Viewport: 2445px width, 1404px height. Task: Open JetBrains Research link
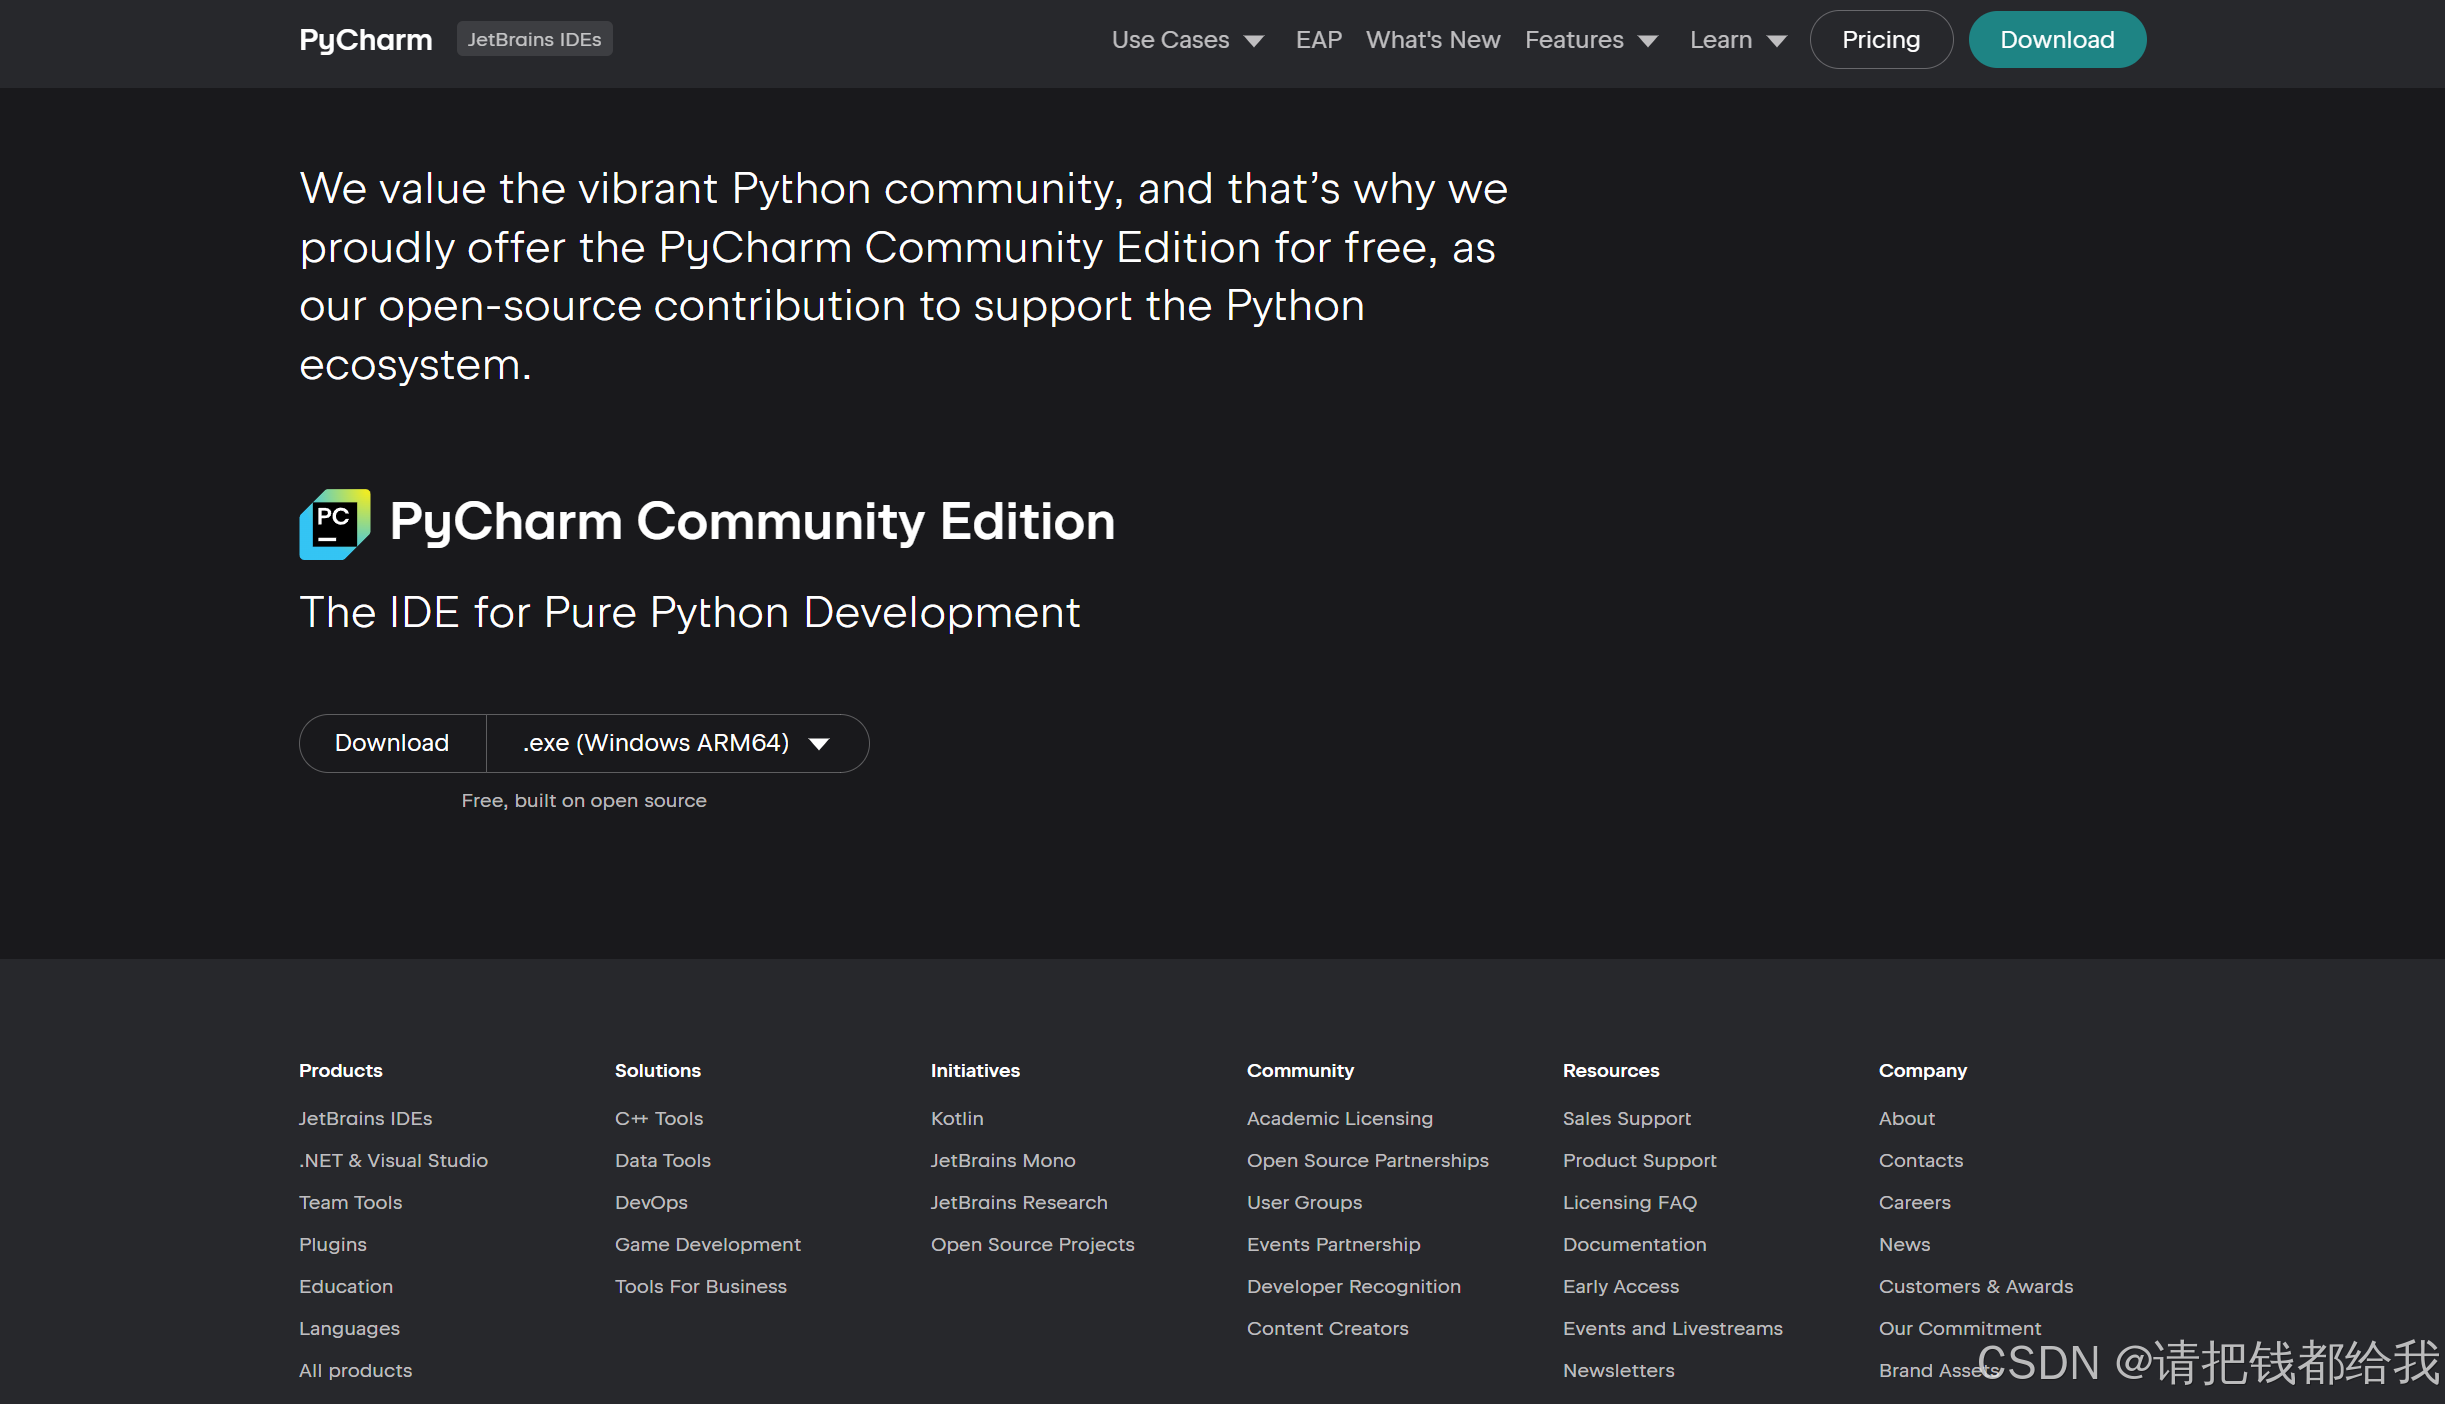tap(1018, 1202)
